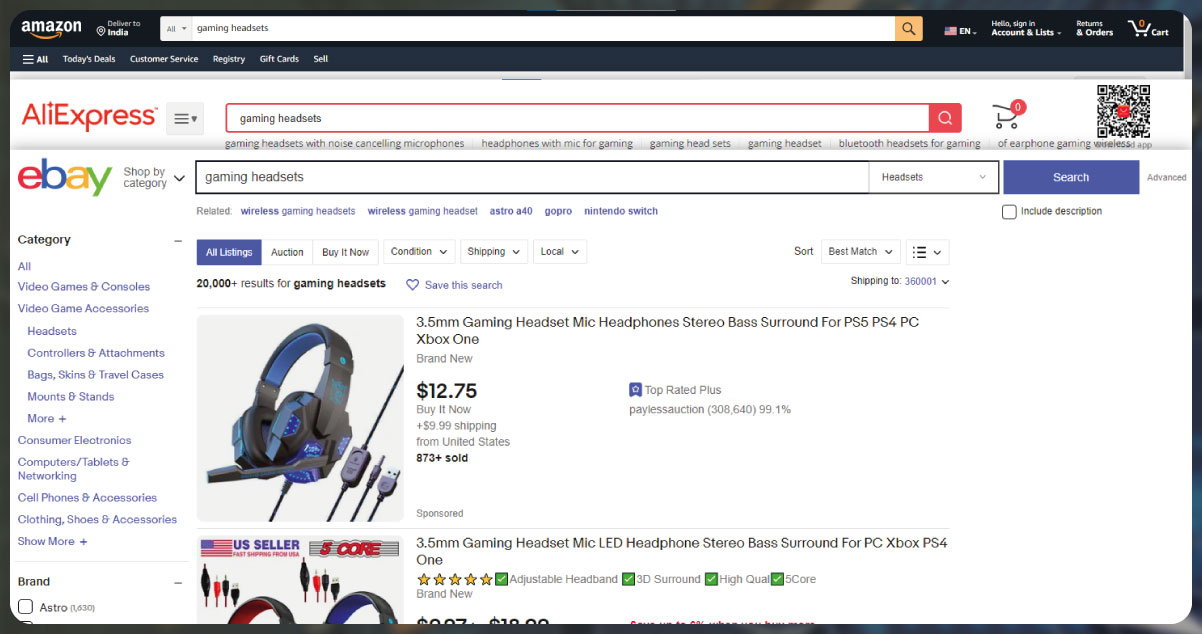Open Registry in Amazon nav

(229, 59)
